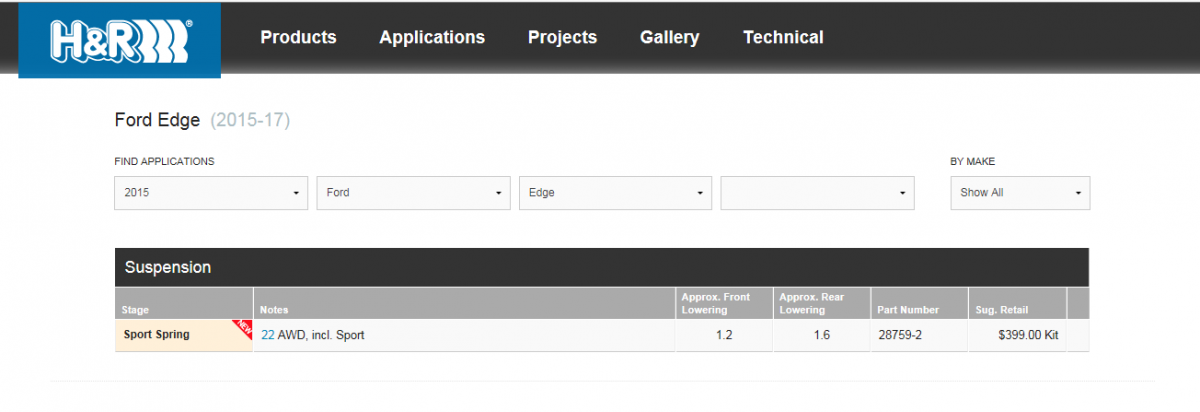Click the red NEW ribbon badge
The width and height of the screenshot is (1200, 412).
coord(243,329)
